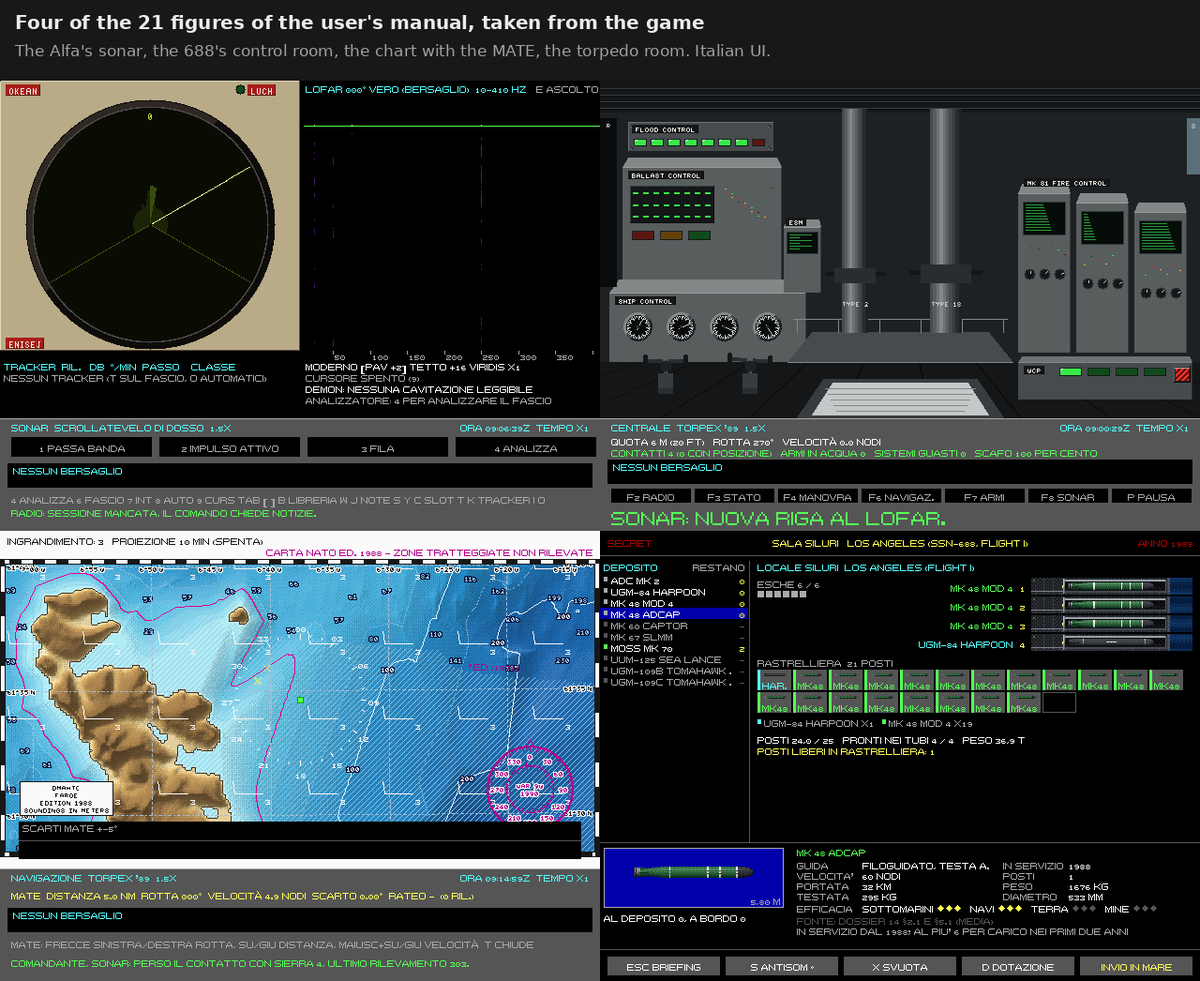This screenshot has height=981, width=1200.
Task: Click the HAR. slot in the rack
Action: pyautogui.click(x=774, y=681)
